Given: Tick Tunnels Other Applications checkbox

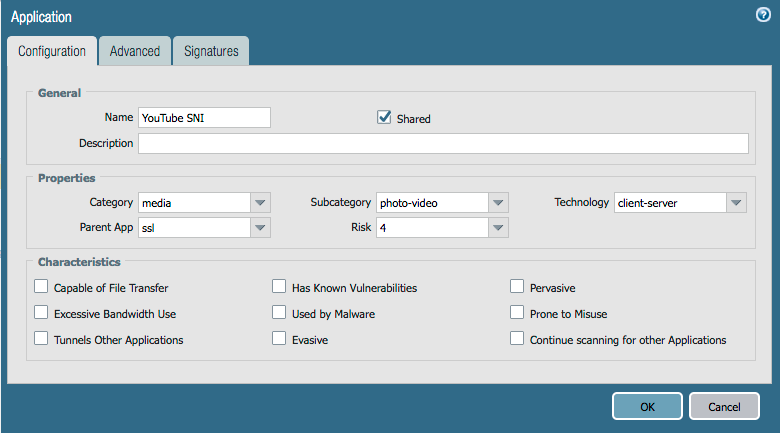Looking at the screenshot, I should click(41, 339).
